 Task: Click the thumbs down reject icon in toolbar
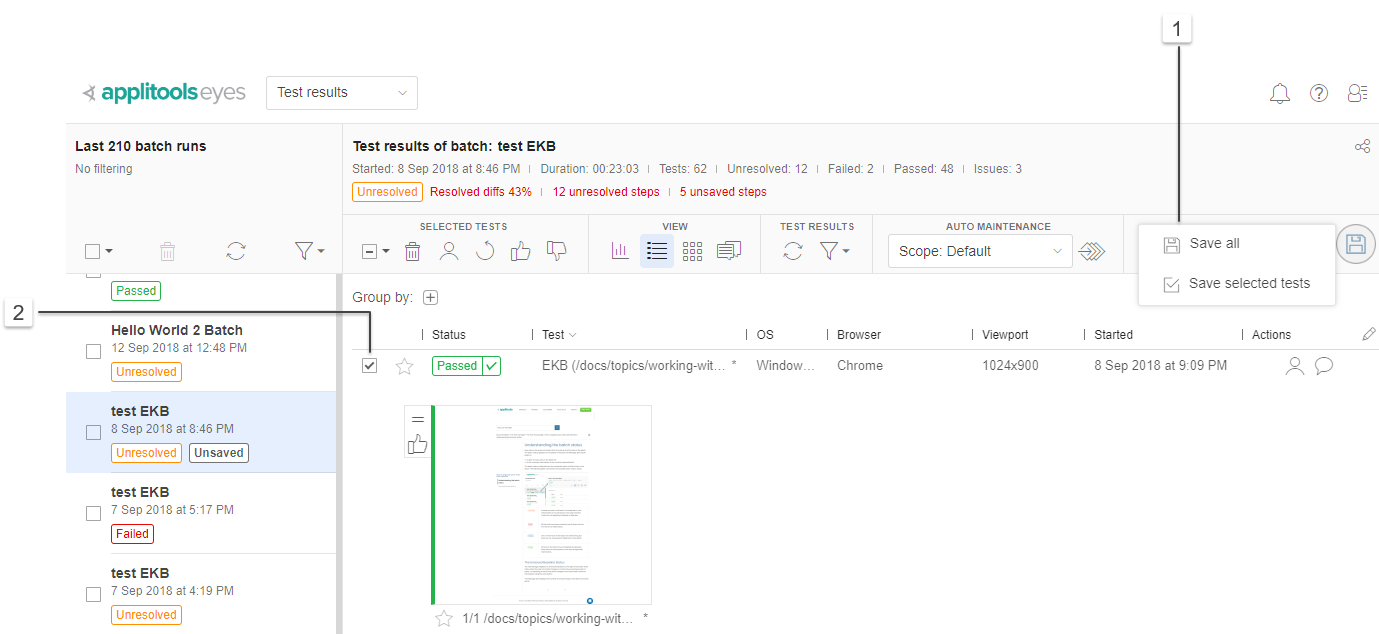point(556,251)
